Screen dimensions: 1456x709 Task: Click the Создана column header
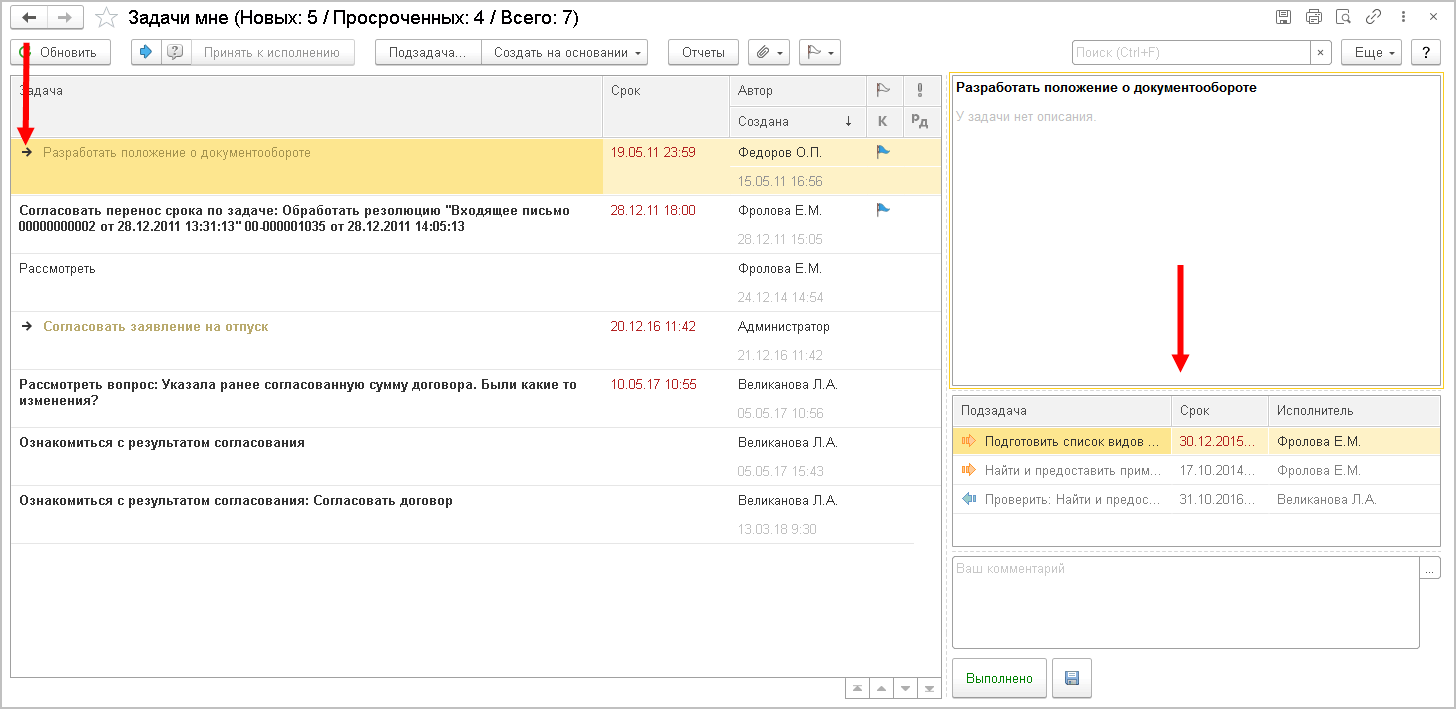point(798,121)
